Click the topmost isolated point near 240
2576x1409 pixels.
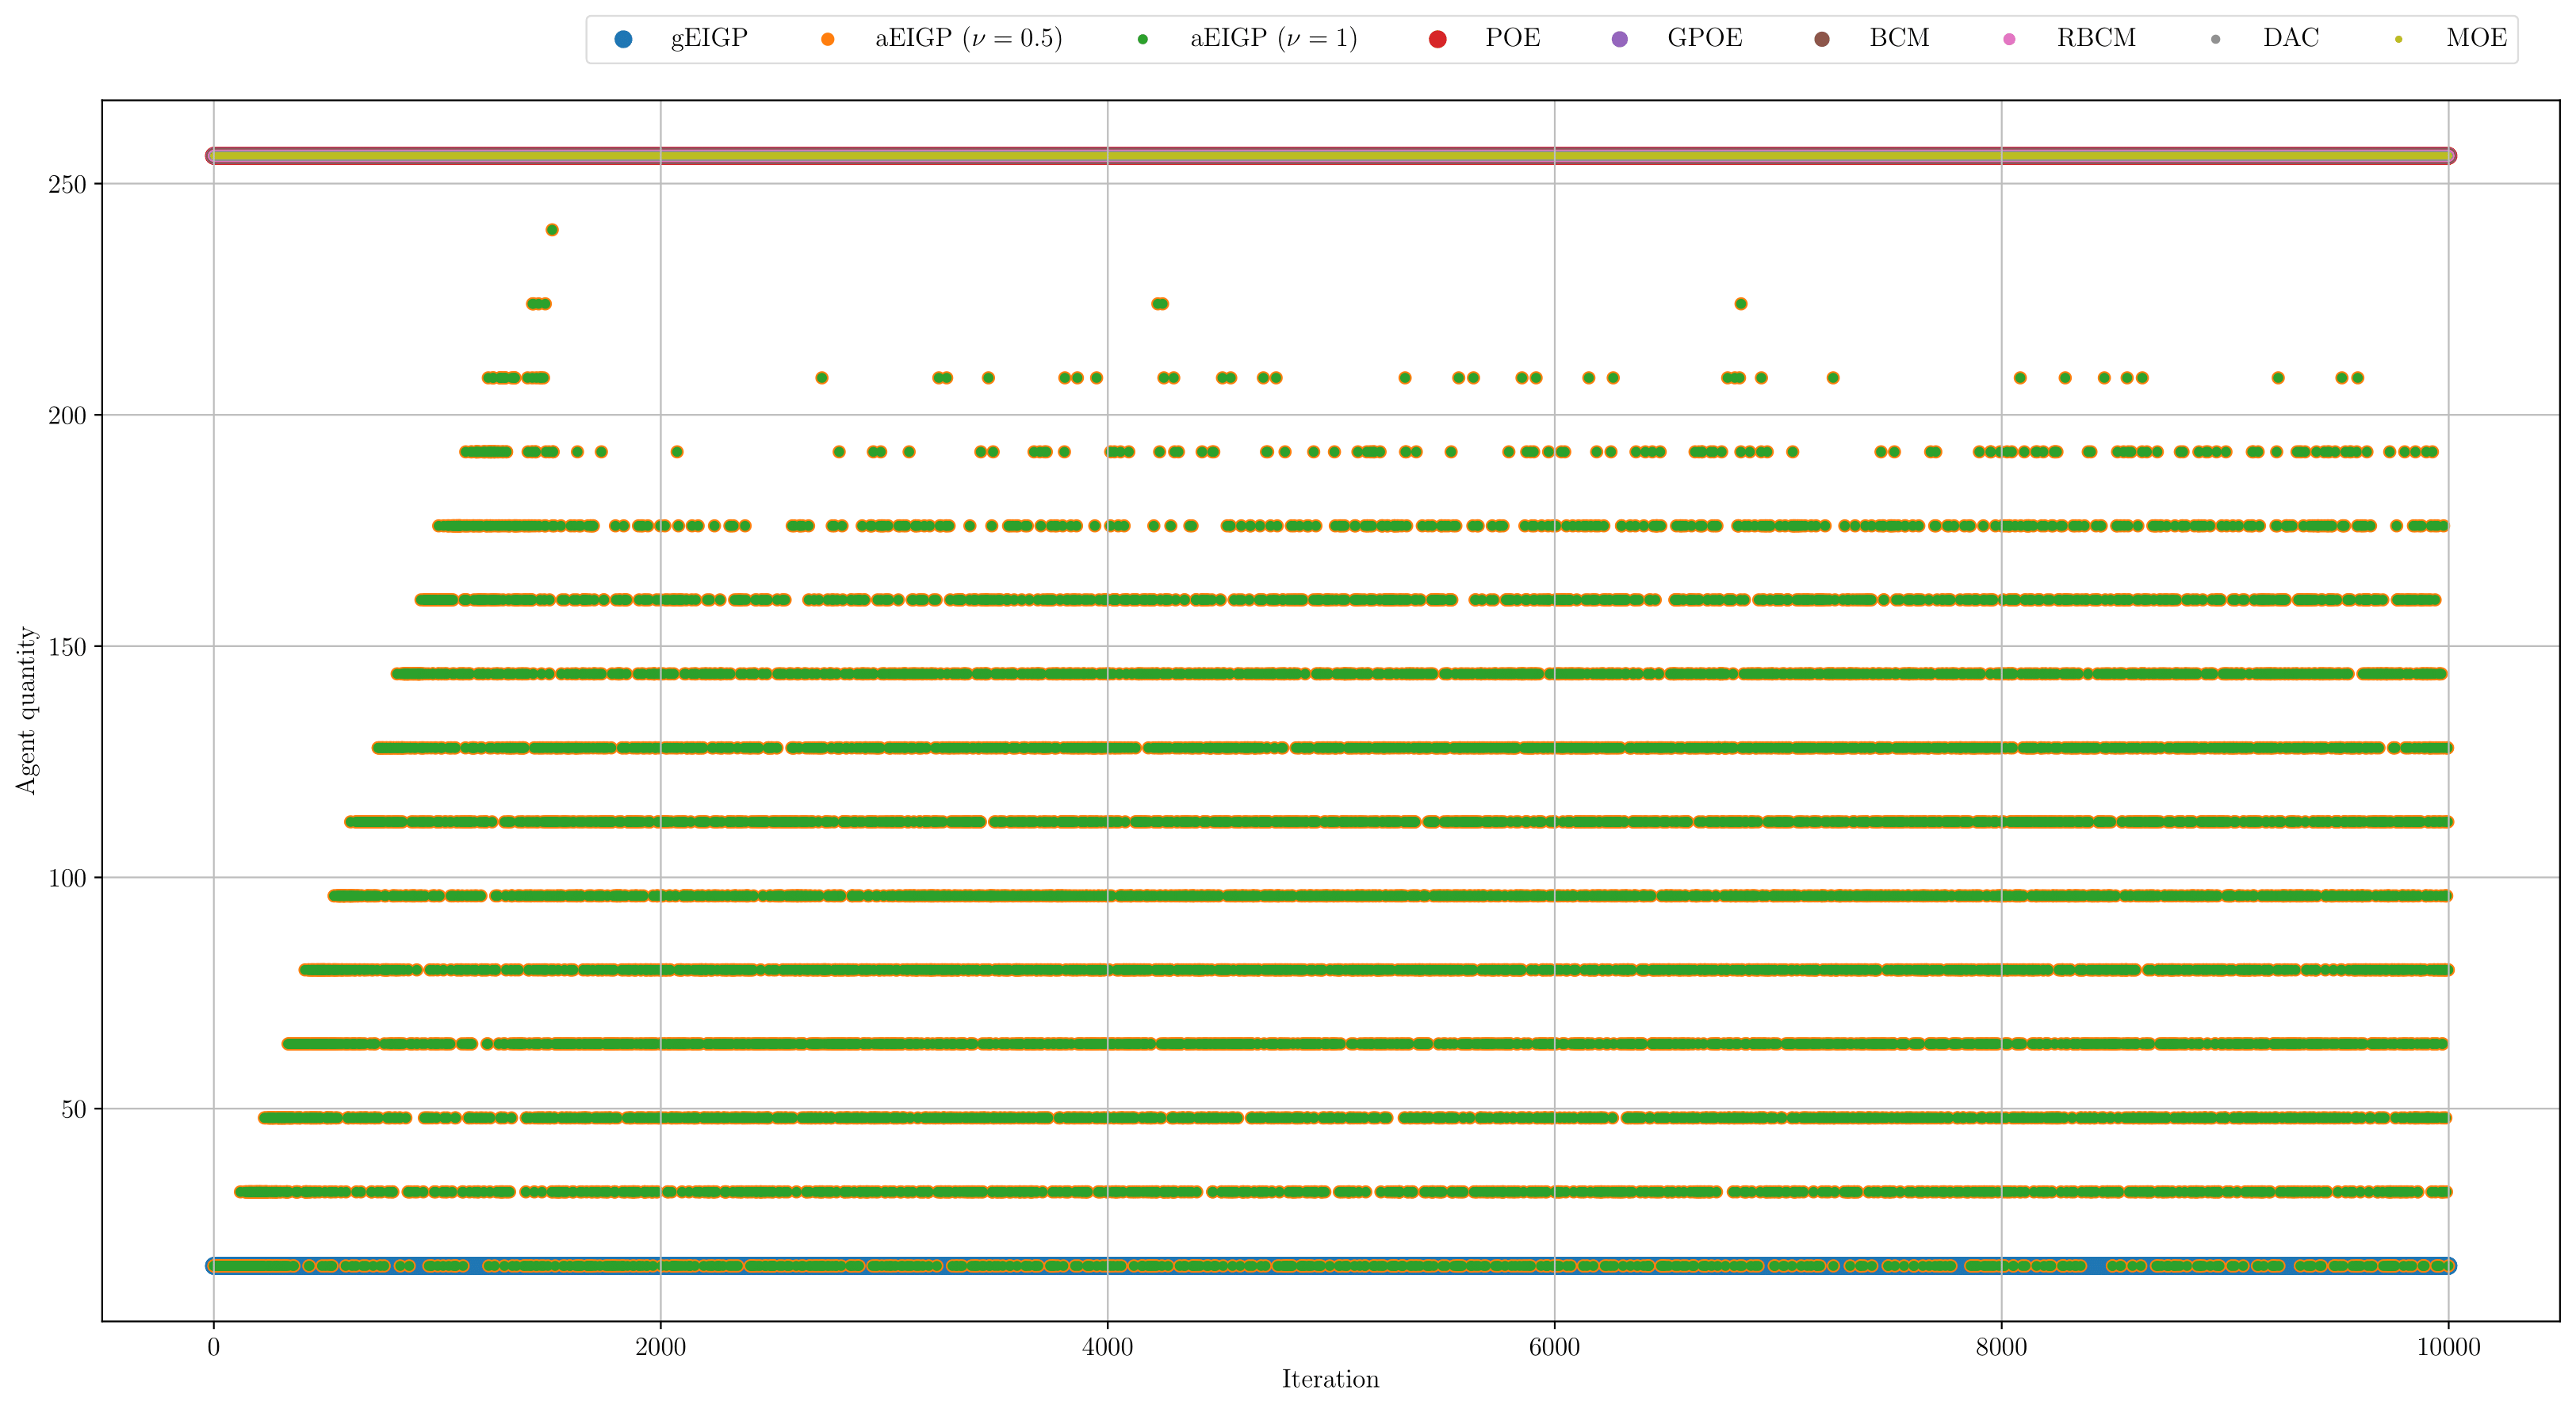552,230
